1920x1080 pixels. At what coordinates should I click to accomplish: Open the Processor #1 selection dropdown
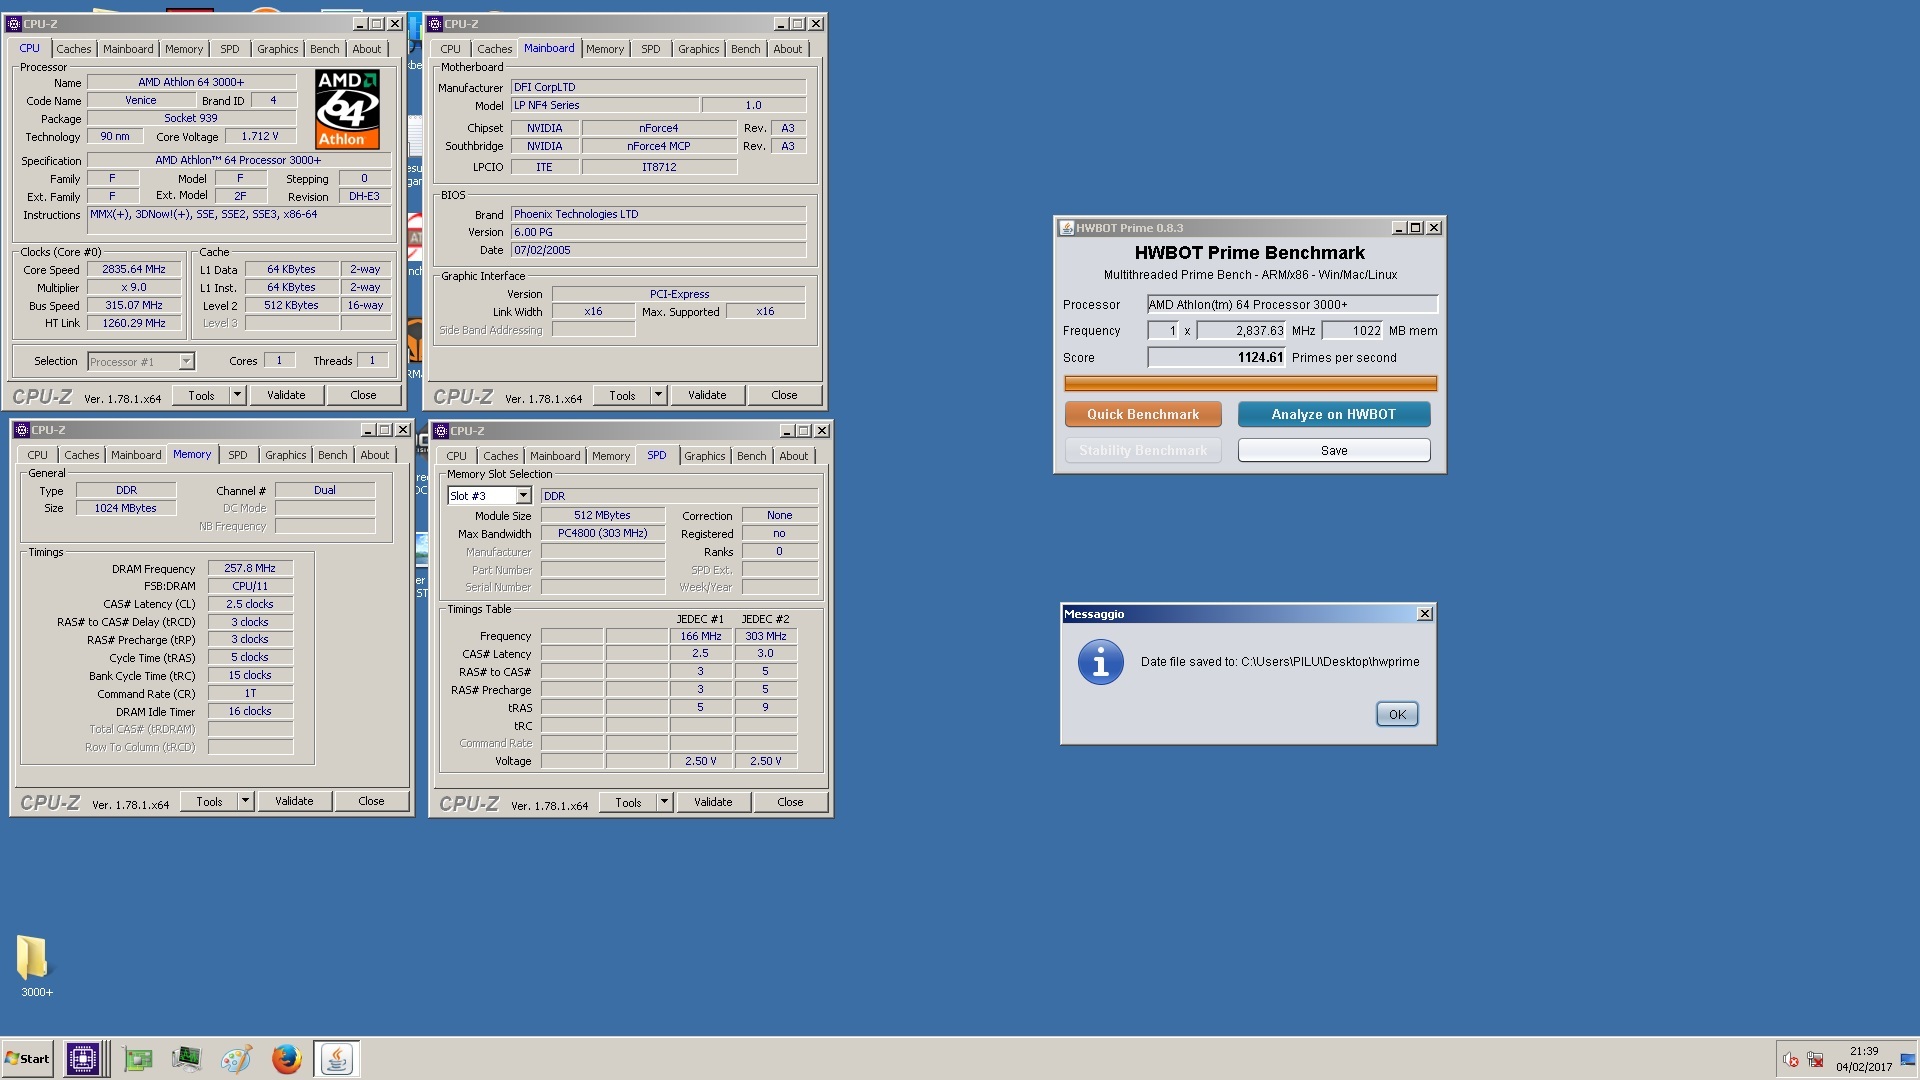(x=186, y=361)
